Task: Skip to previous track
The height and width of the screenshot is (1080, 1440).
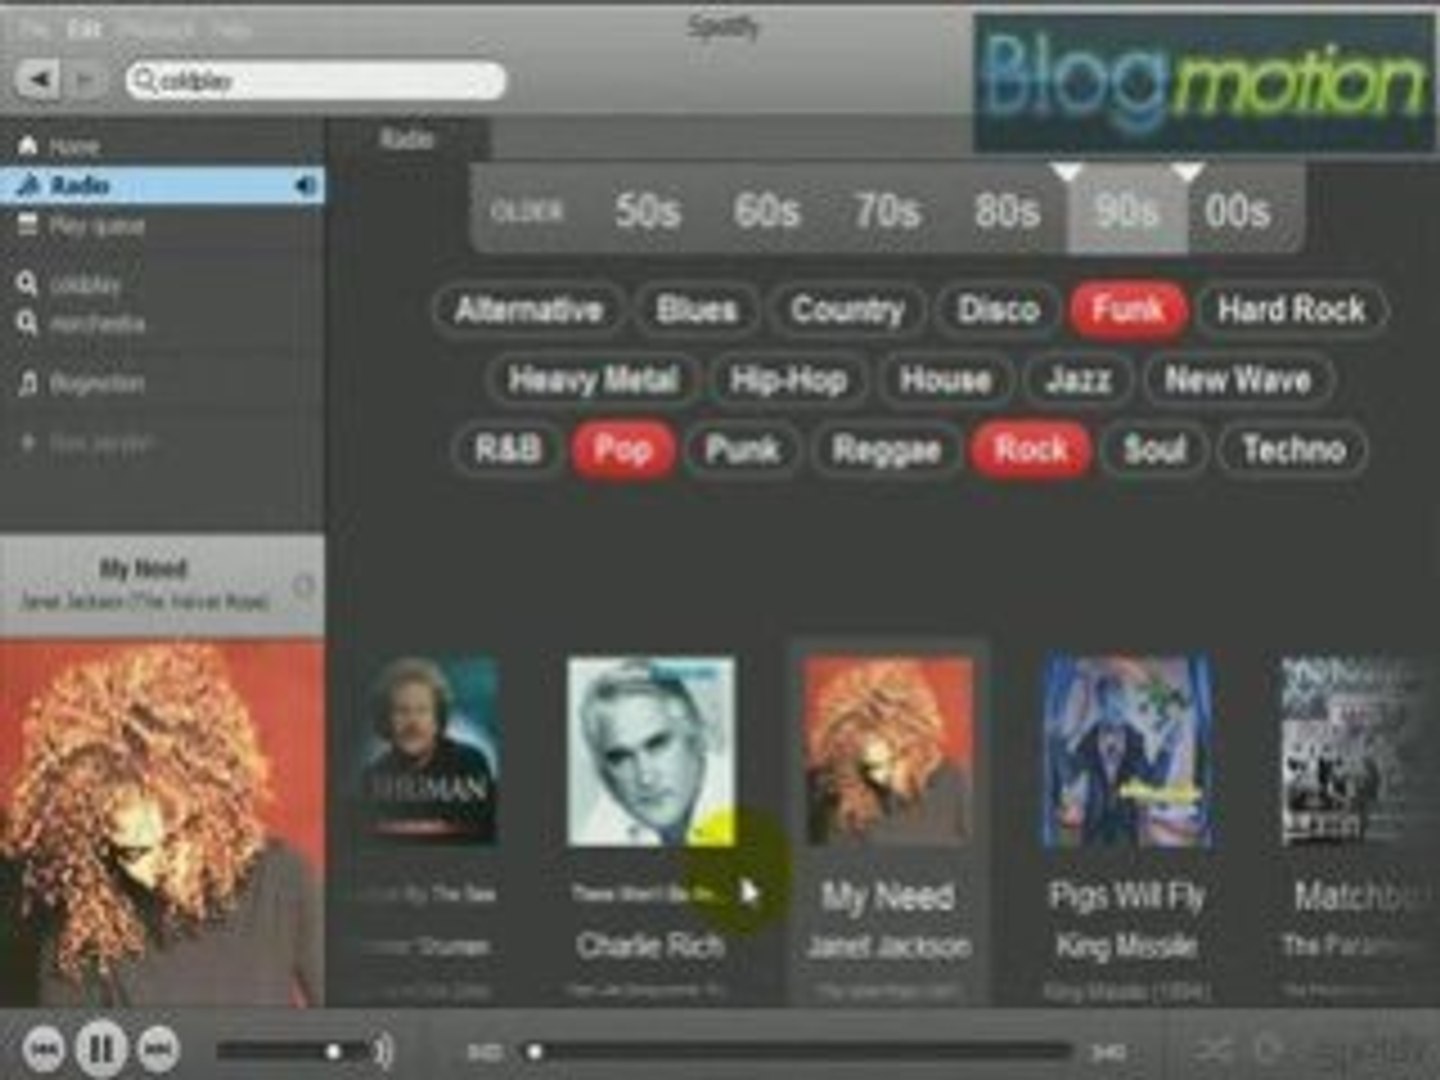Action: tap(43, 1048)
